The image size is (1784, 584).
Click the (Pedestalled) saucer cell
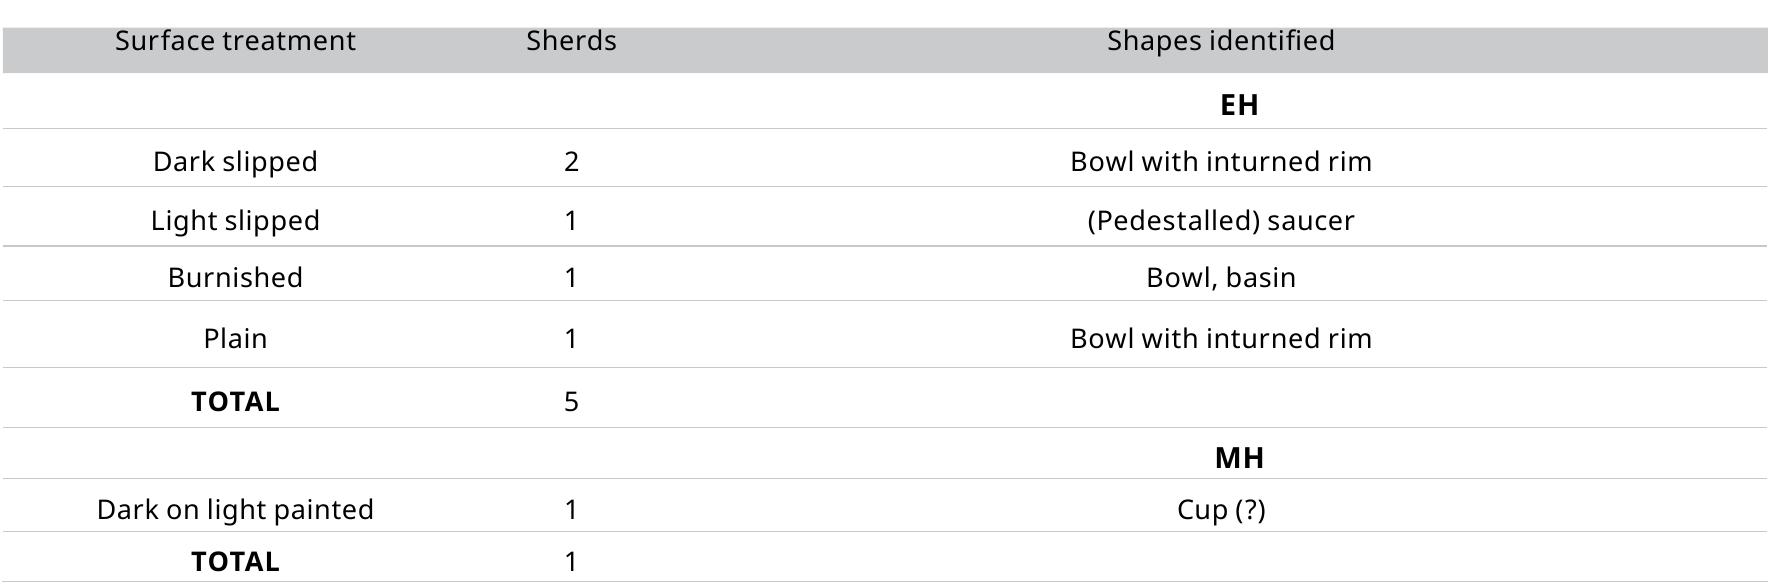pos(1220,221)
